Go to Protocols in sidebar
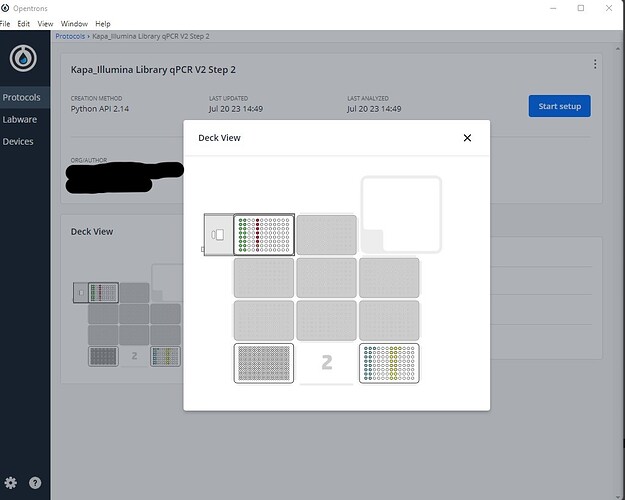The height and width of the screenshot is (500, 625). coord(22,97)
